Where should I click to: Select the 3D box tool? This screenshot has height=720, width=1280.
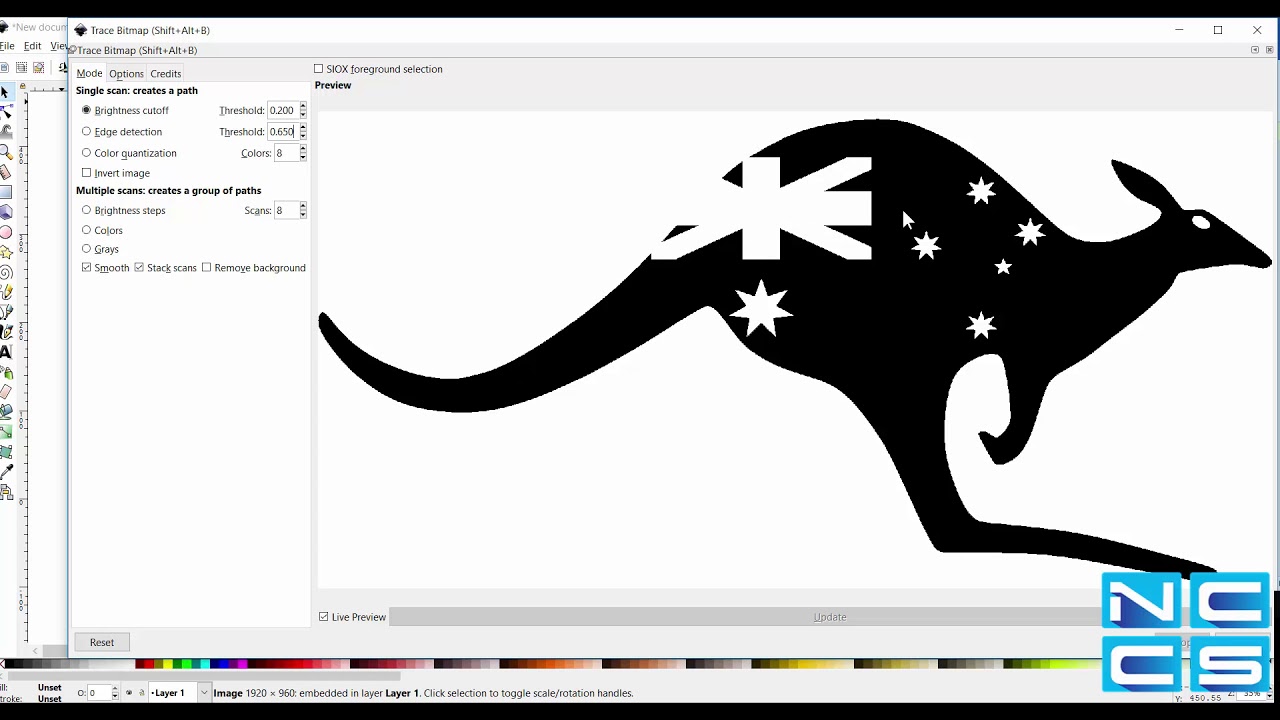(x=6, y=211)
